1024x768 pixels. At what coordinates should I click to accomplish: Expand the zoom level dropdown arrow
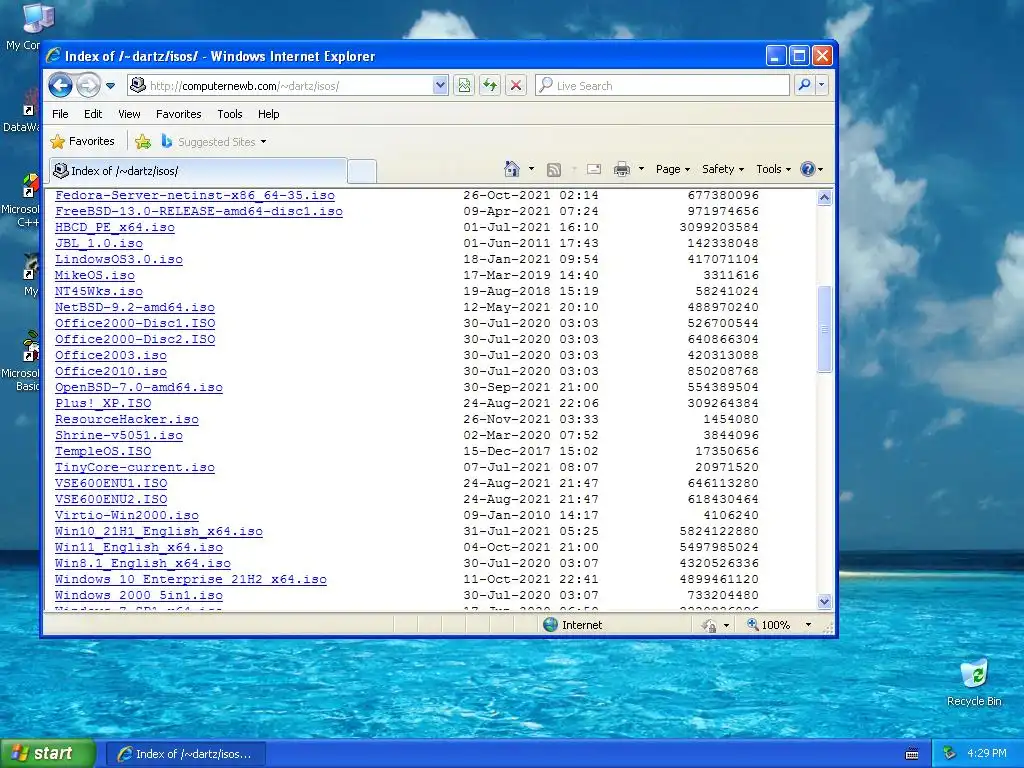(808, 625)
